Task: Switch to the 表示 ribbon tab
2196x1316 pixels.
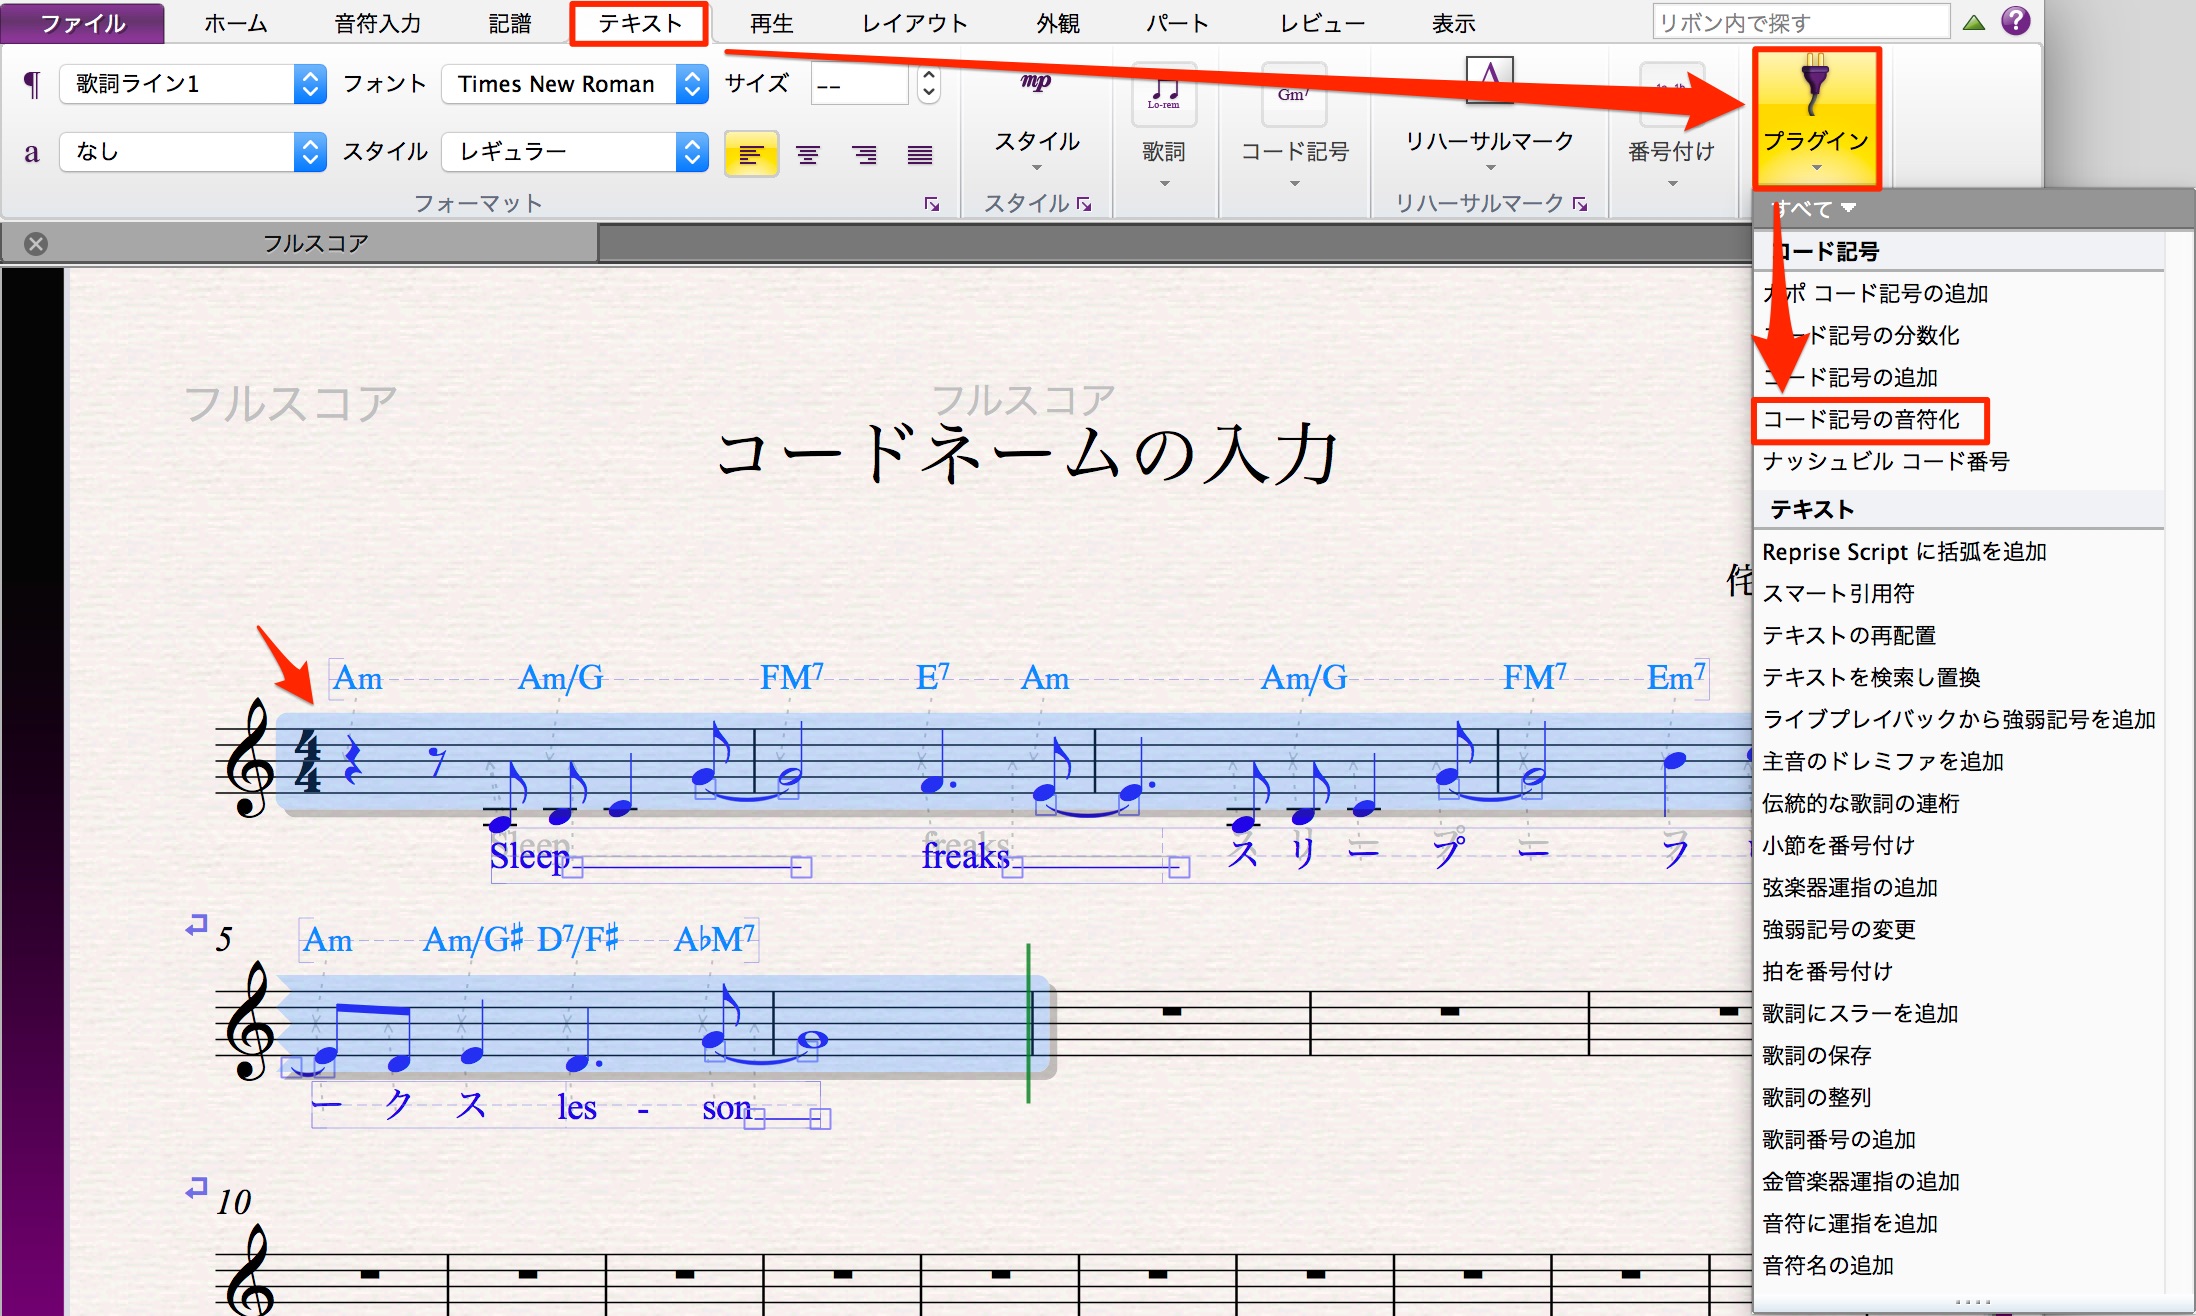Action: 1454,23
